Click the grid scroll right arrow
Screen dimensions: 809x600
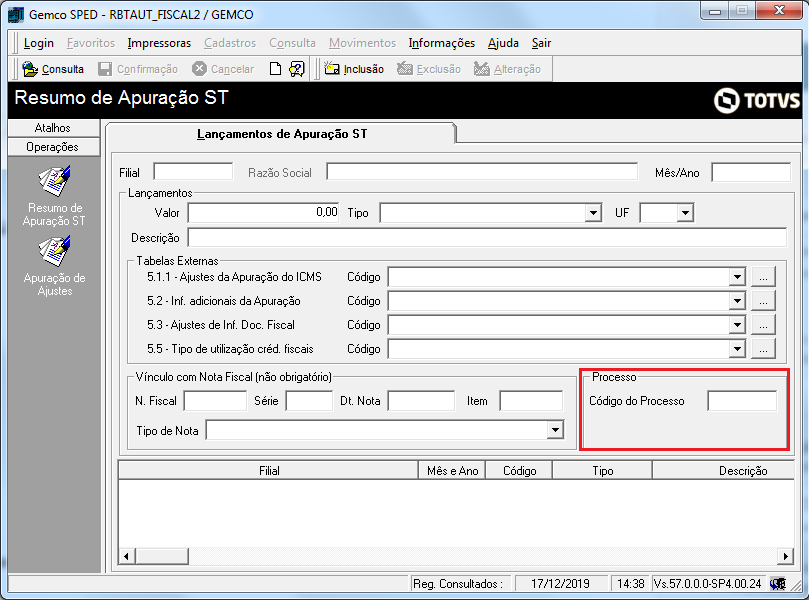[x=785, y=556]
